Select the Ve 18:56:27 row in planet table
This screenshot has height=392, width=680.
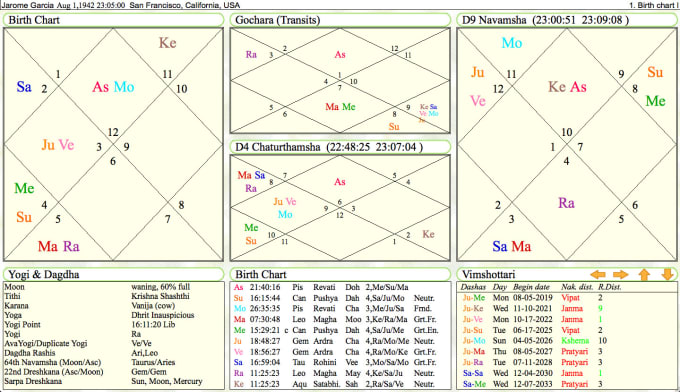point(340,352)
